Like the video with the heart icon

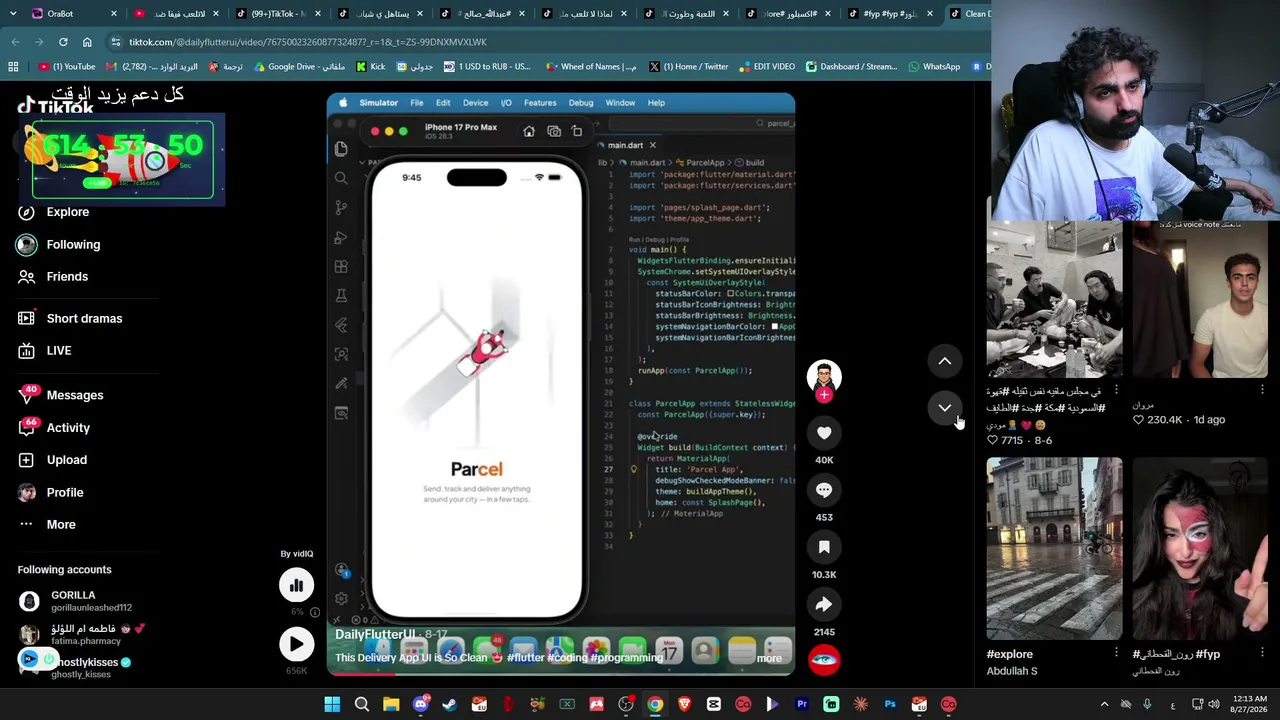pos(824,433)
